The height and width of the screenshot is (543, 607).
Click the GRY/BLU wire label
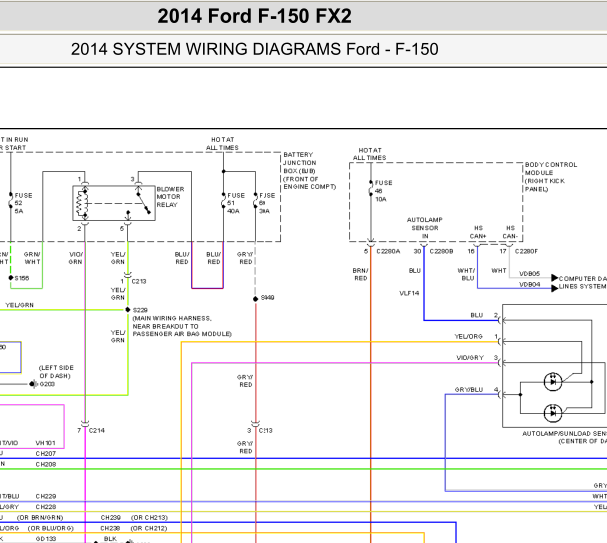(x=469, y=390)
